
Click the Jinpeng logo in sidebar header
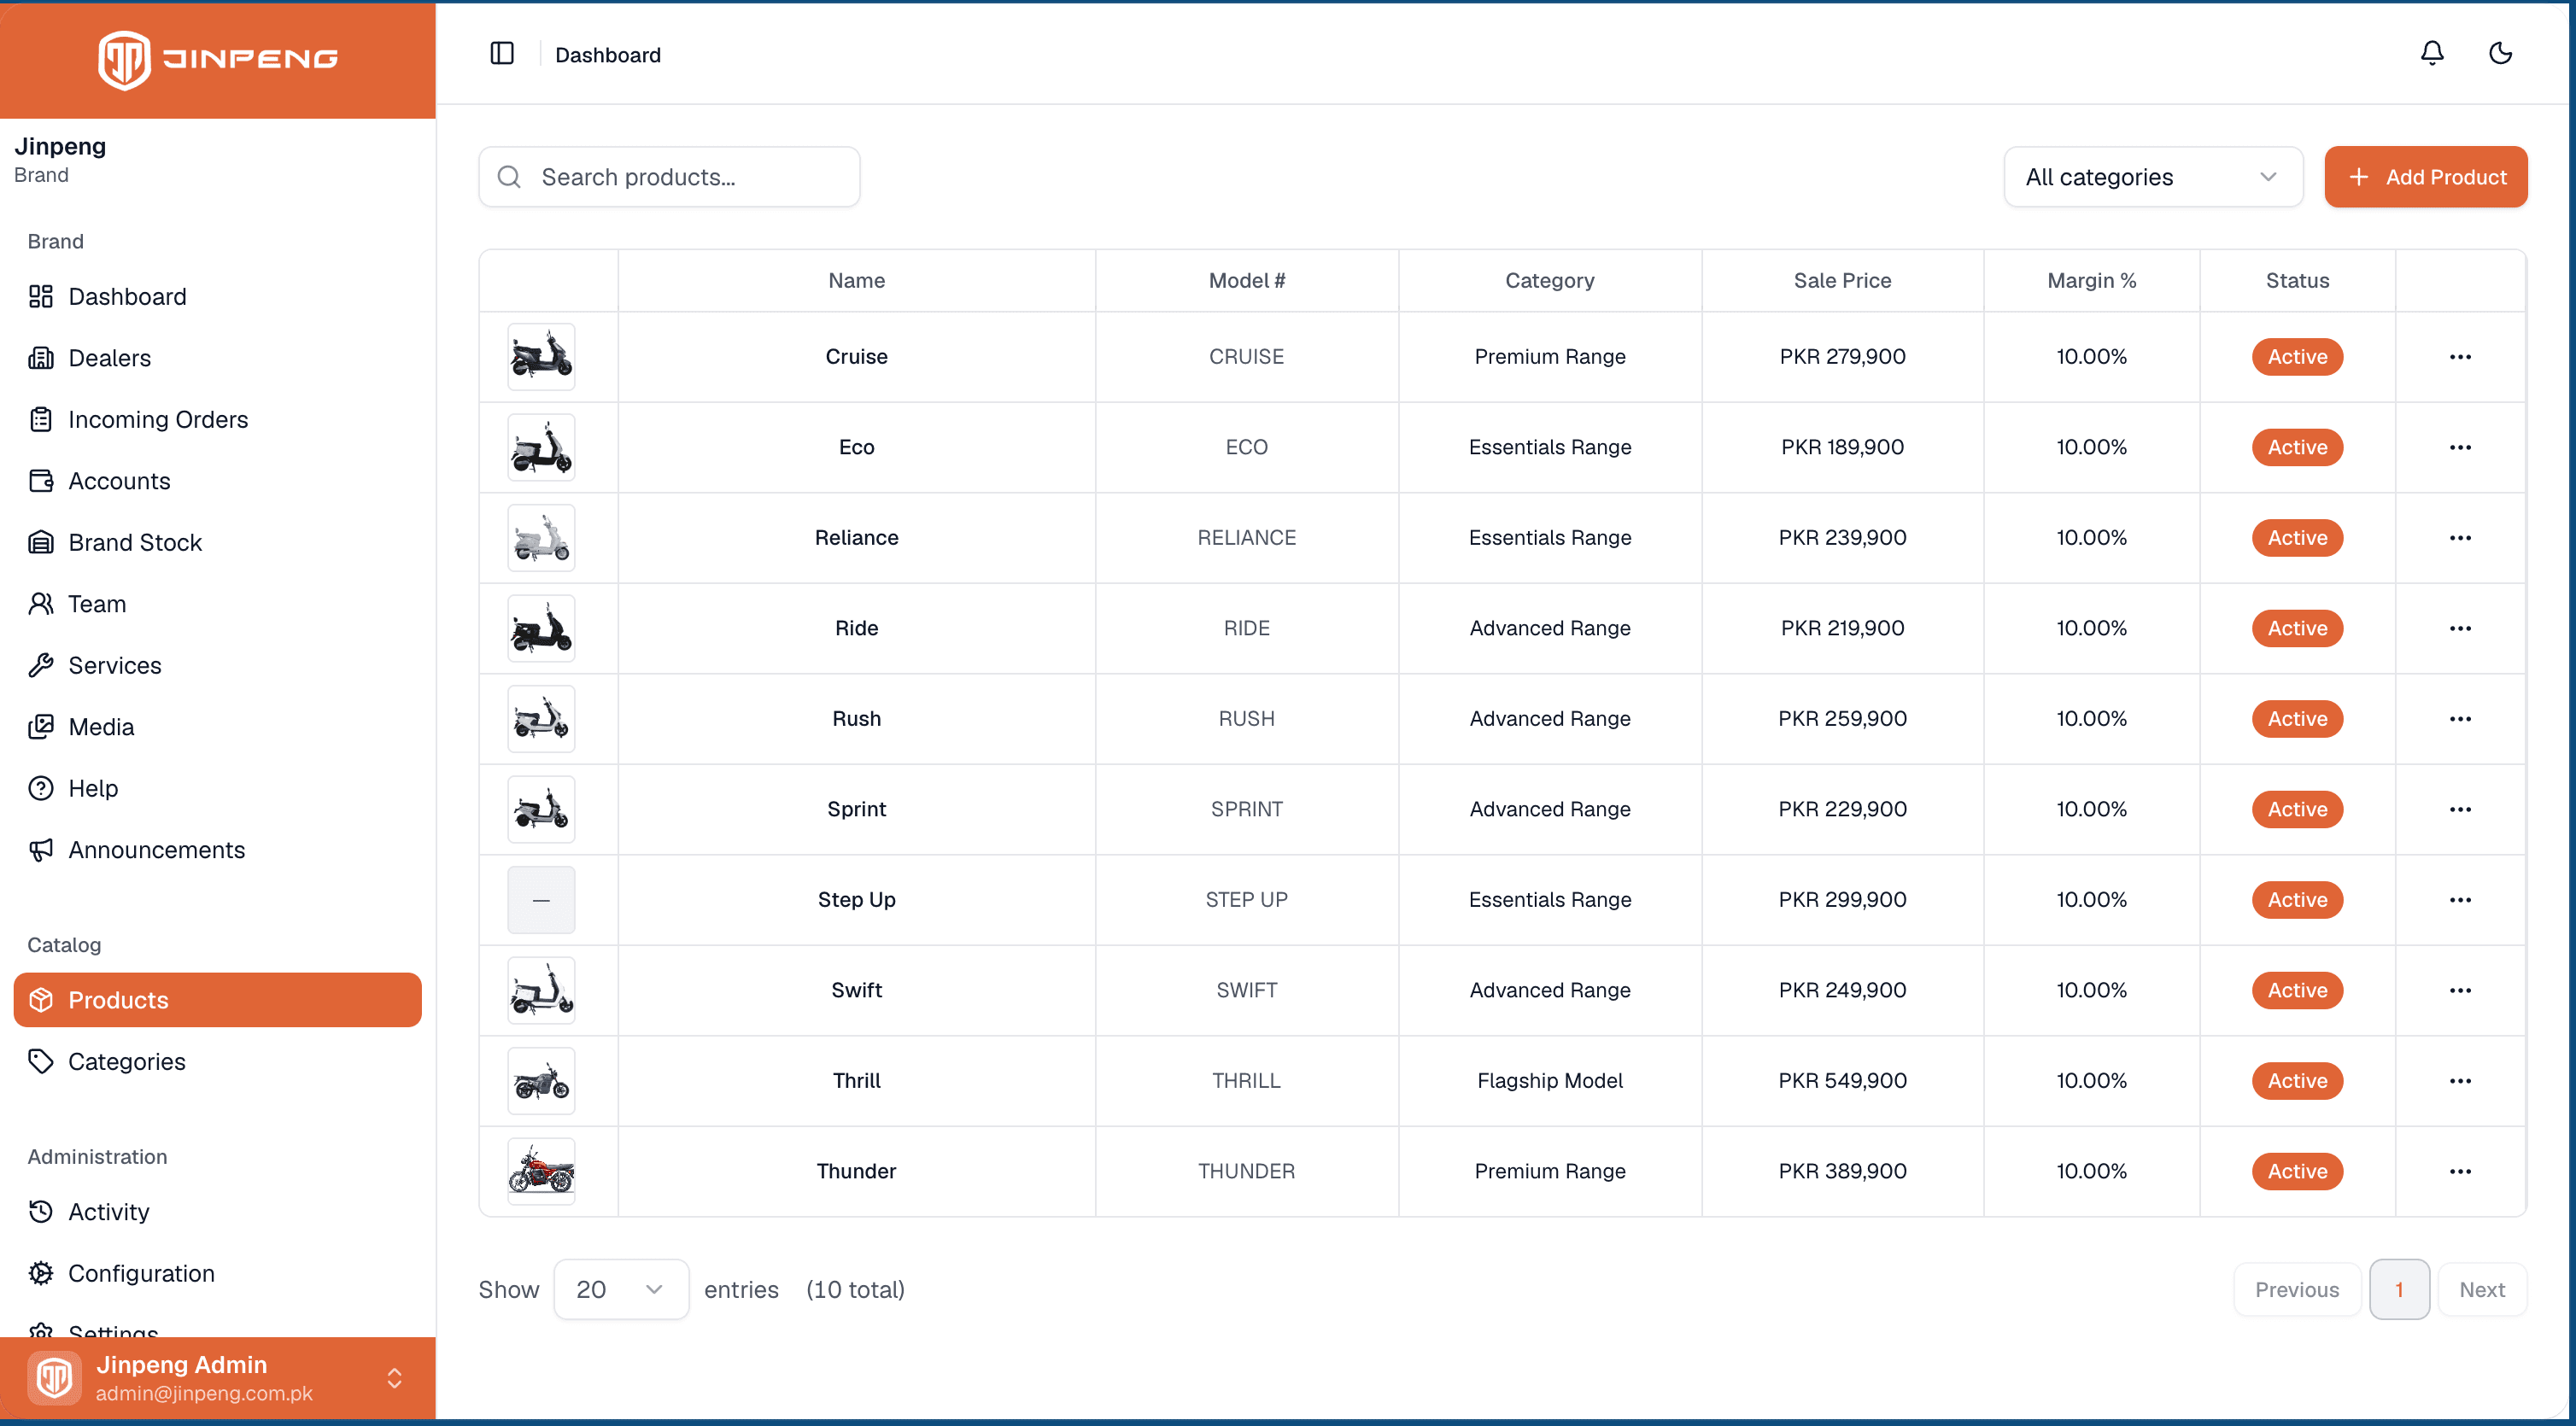(x=218, y=59)
